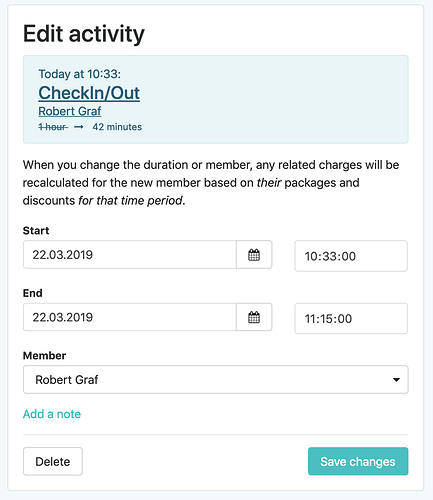Click the Add a note link
This screenshot has width=433, height=500.
(52, 414)
